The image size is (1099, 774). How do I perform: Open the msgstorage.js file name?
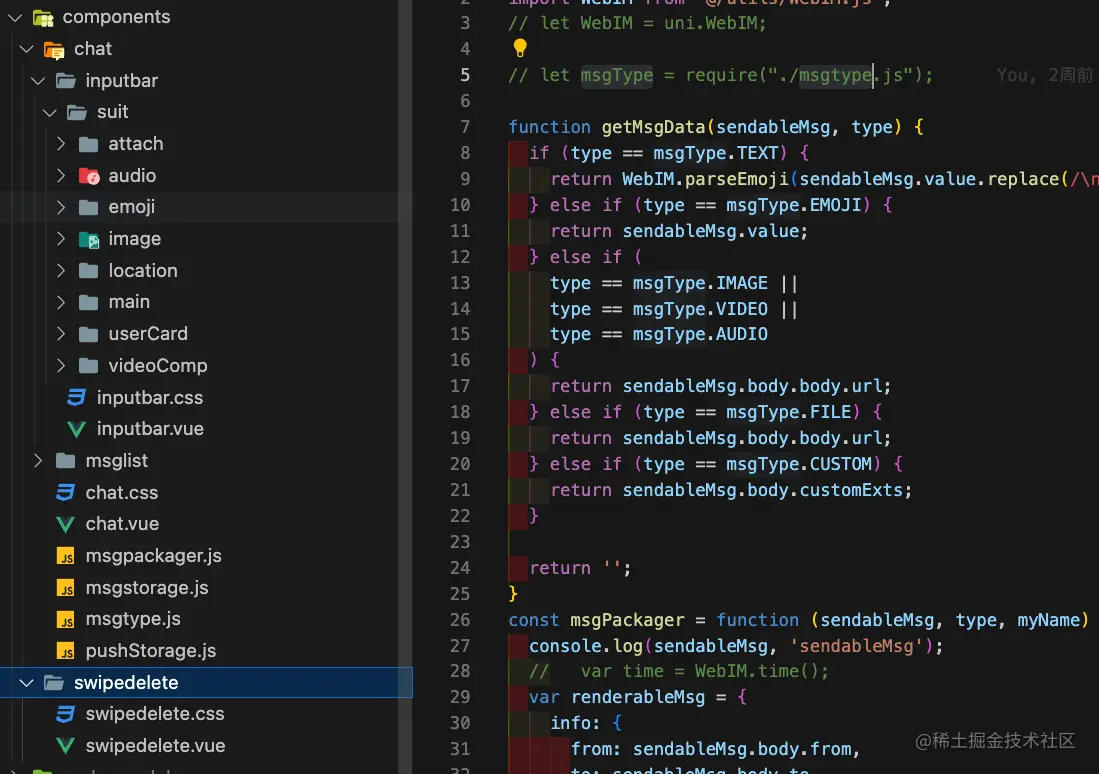[x=147, y=588]
